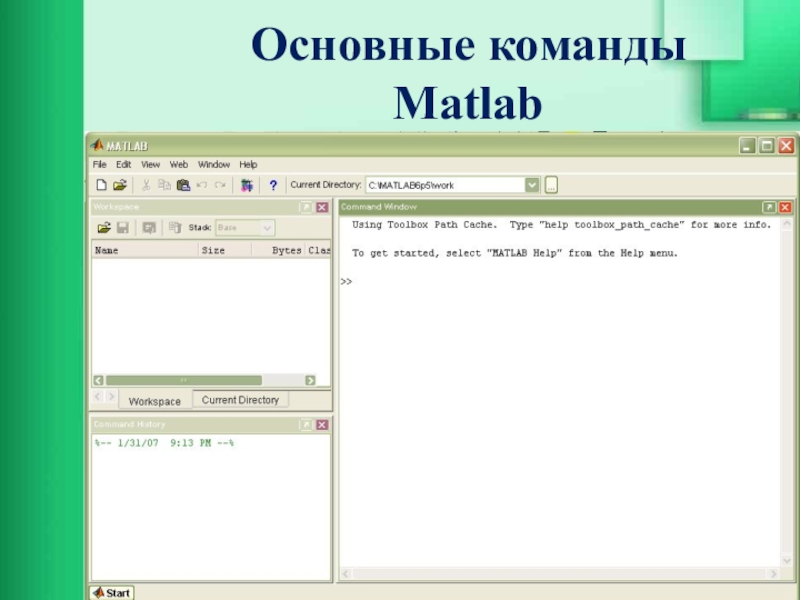Minimize the MATLAB window
Screen dimensions: 800x600
747,146
